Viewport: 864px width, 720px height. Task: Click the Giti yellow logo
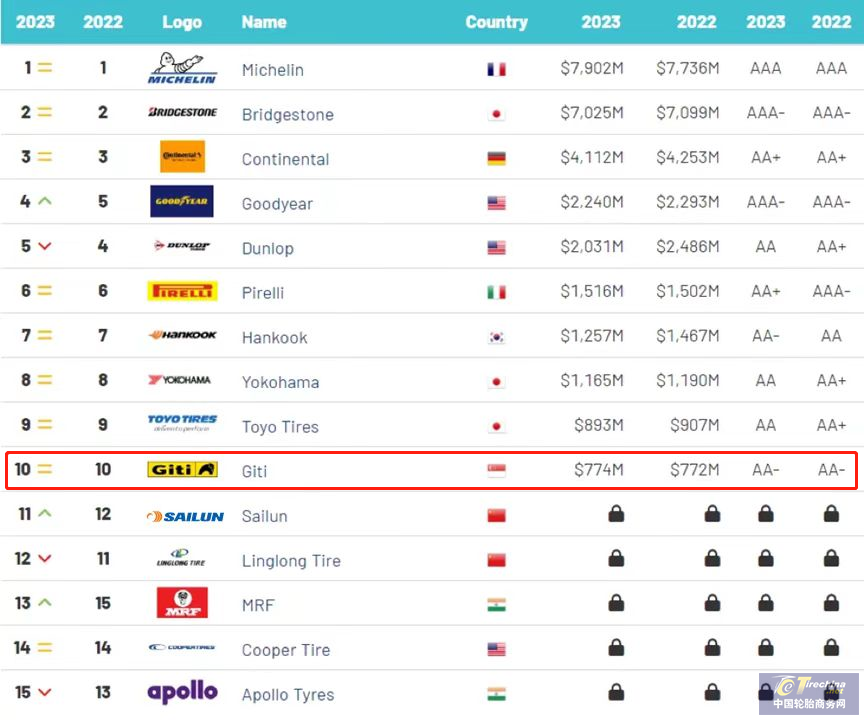click(x=182, y=469)
